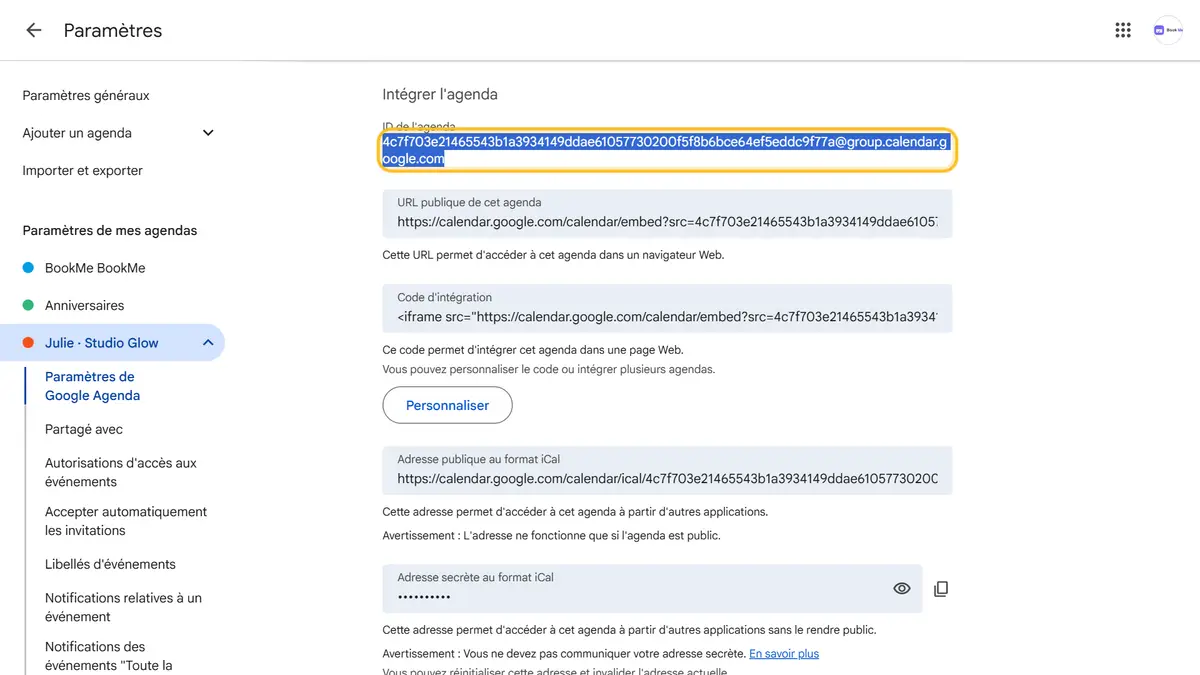Open Paramètres généraux
1200x675 pixels.
point(86,95)
